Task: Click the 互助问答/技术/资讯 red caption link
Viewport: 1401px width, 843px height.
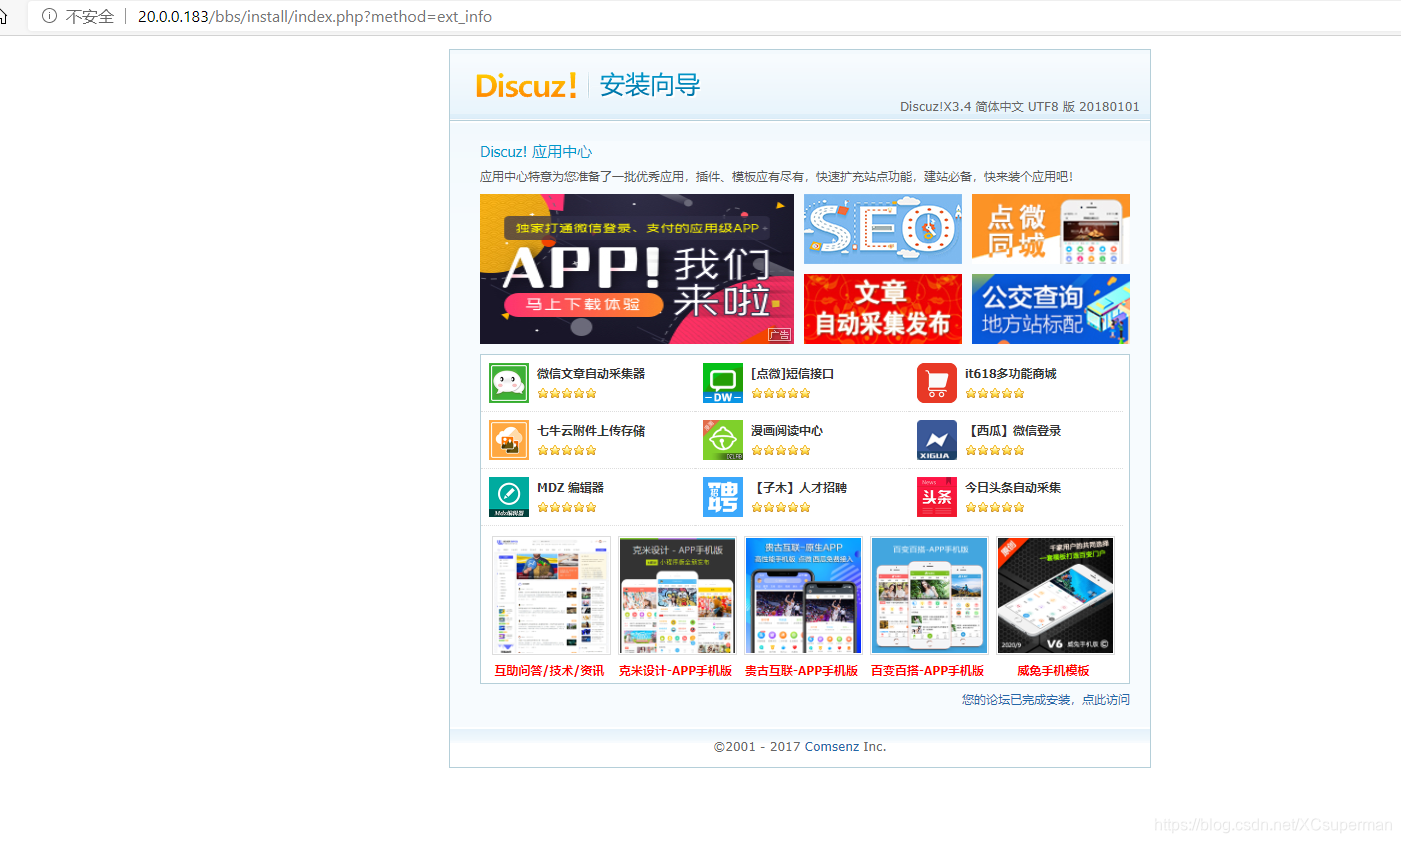Action: point(549,671)
